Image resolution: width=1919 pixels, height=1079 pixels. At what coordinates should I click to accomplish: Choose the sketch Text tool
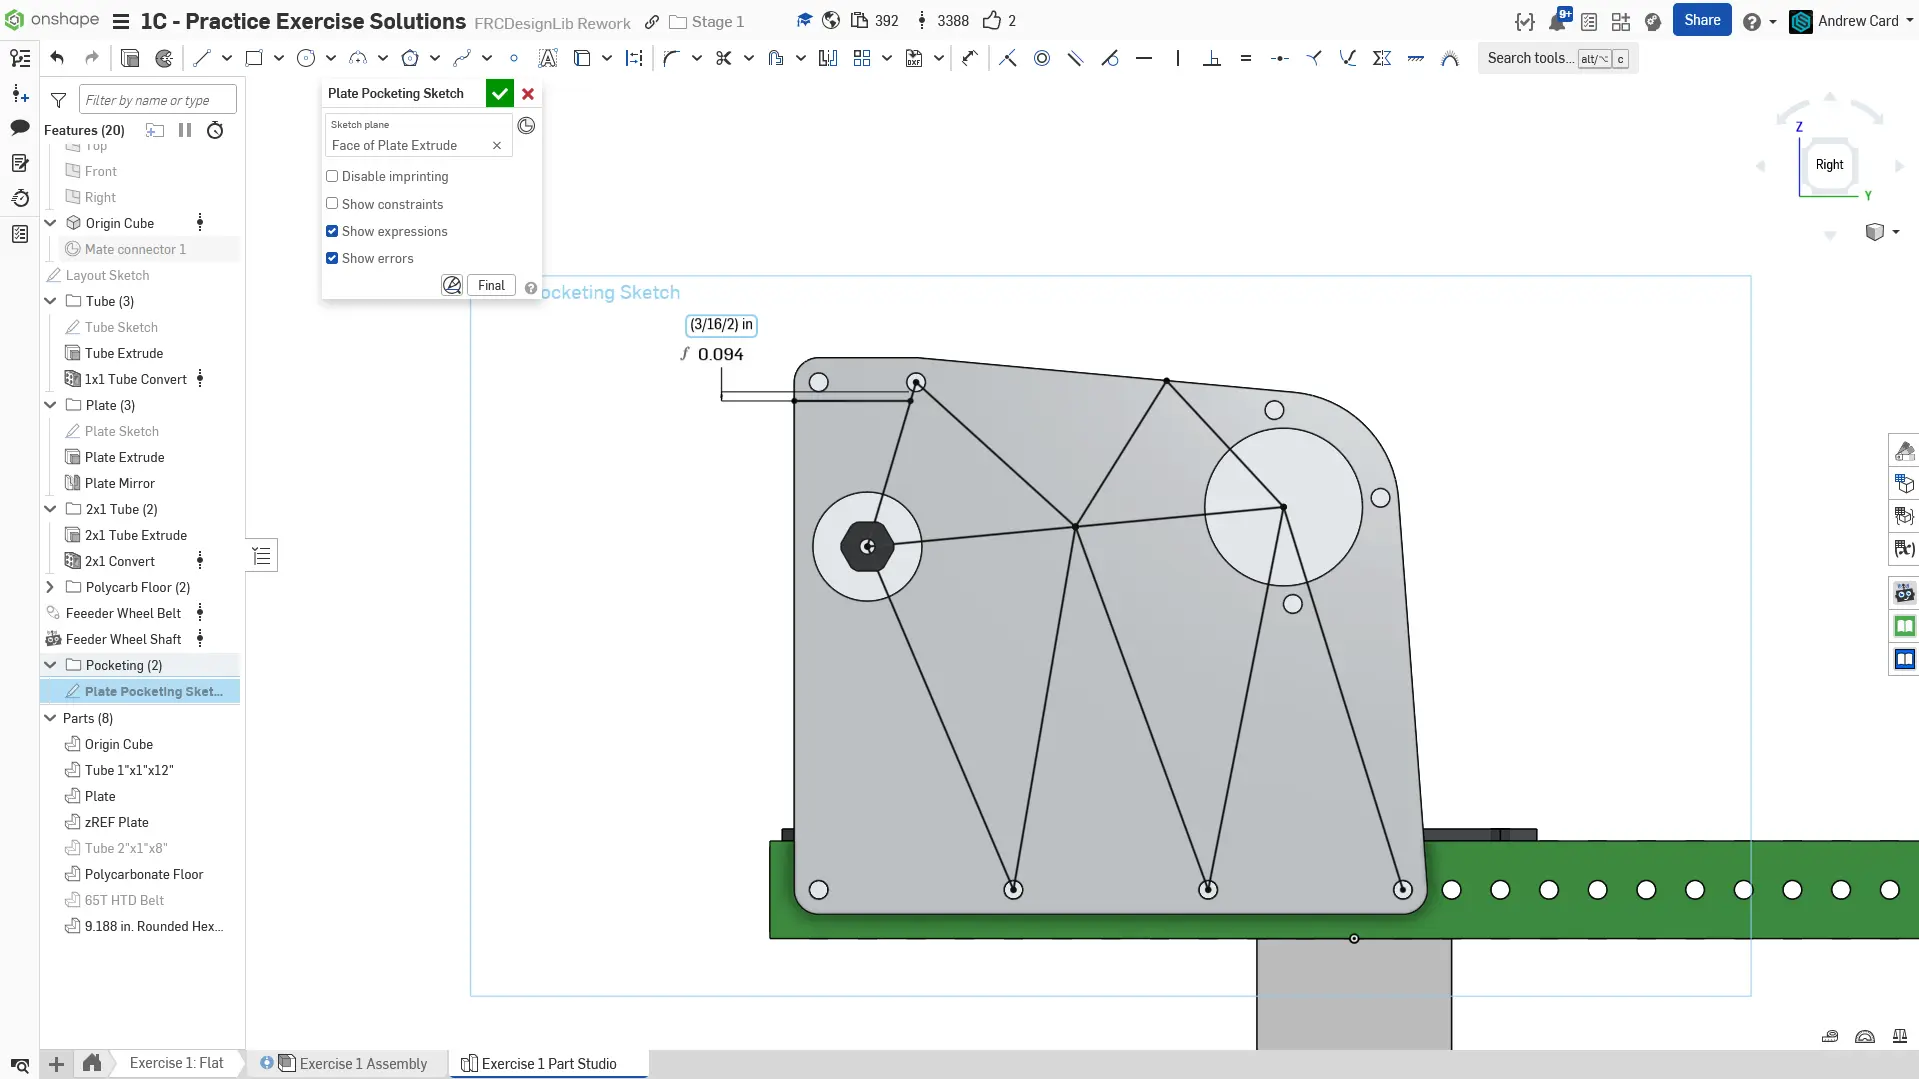tap(547, 58)
